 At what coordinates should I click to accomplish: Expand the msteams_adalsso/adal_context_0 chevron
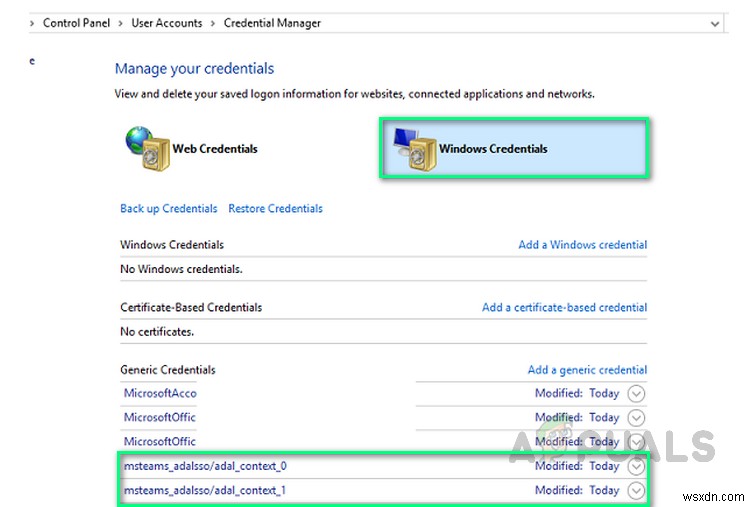coord(637,466)
